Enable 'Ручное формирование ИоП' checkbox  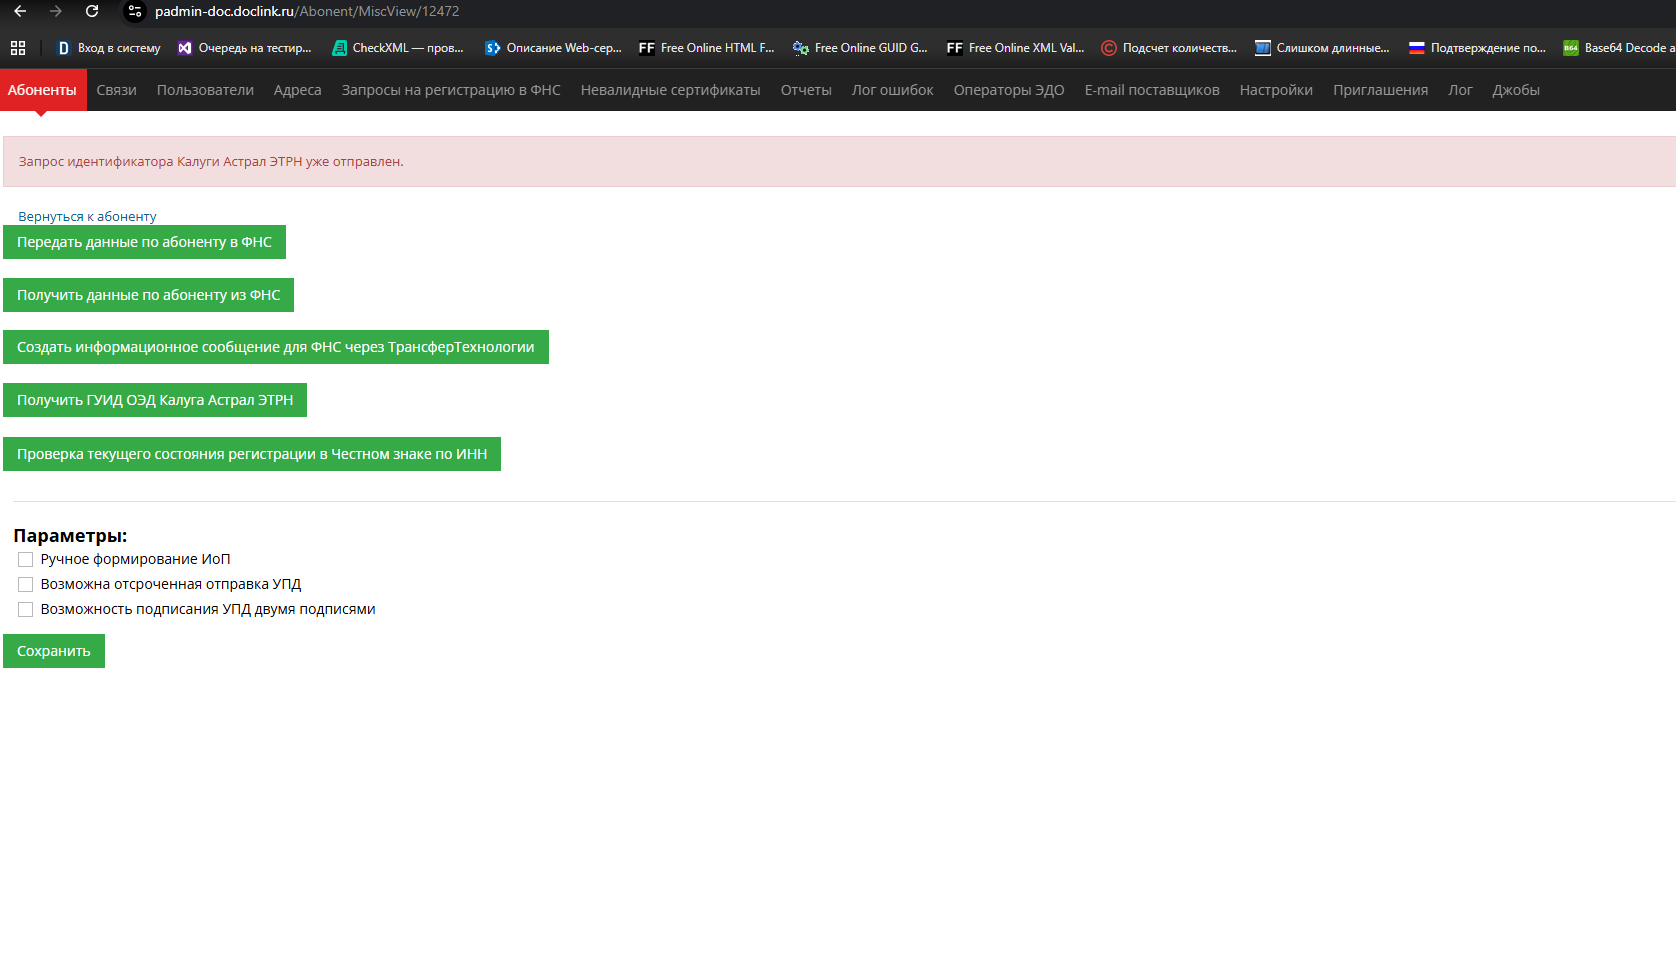[x=26, y=560]
